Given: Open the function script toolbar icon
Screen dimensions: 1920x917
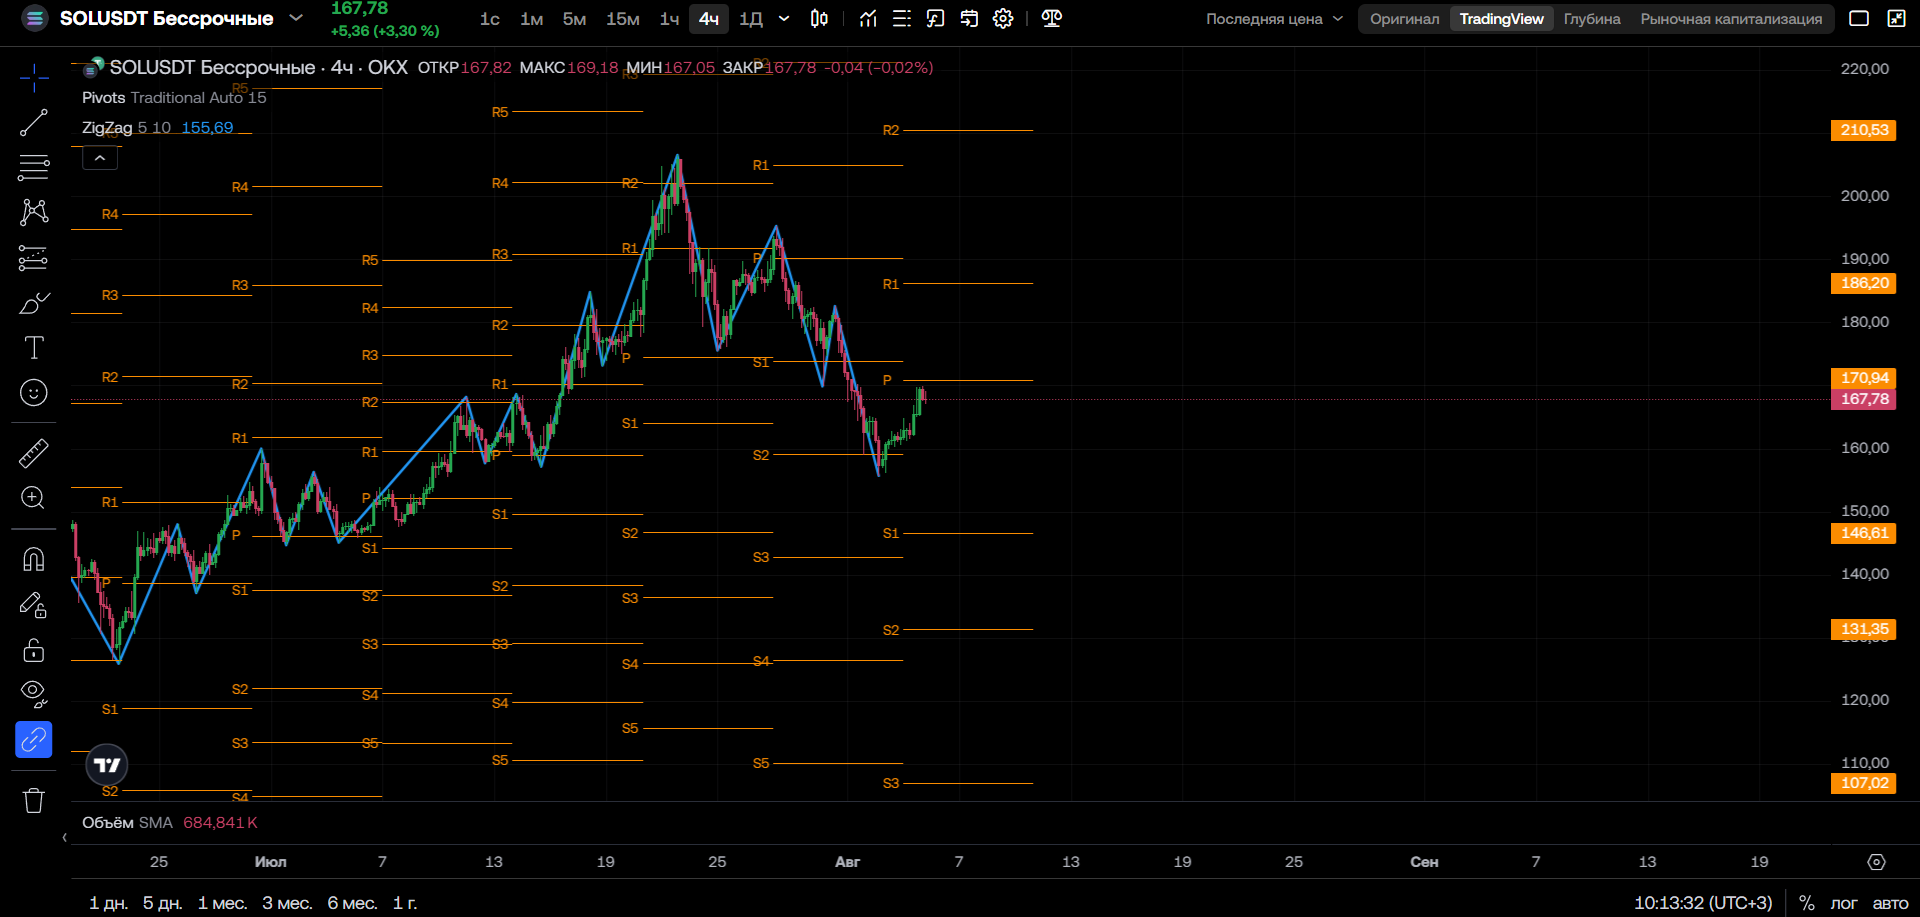Looking at the screenshot, I should [936, 19].
